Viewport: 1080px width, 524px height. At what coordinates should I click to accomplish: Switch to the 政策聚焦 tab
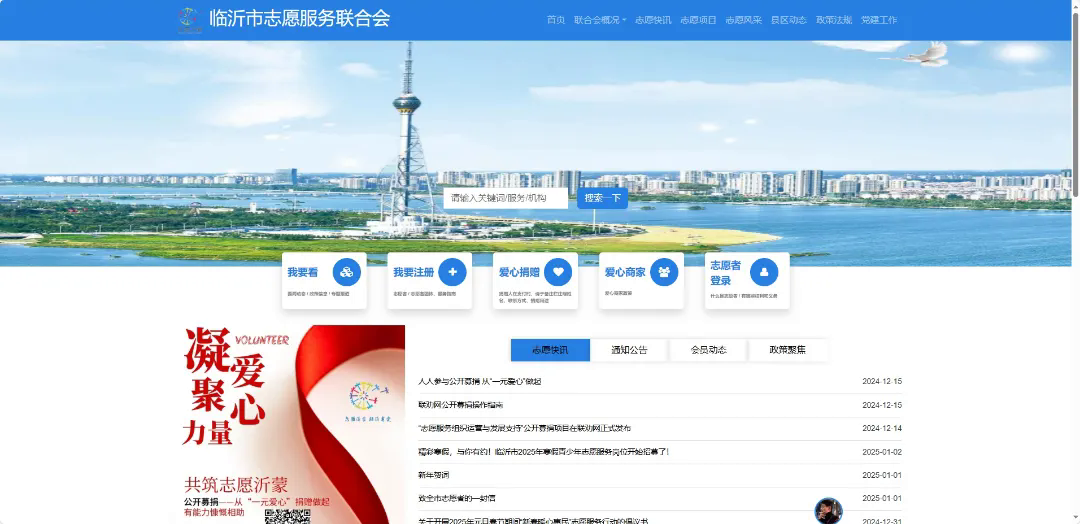click(788, 350)
